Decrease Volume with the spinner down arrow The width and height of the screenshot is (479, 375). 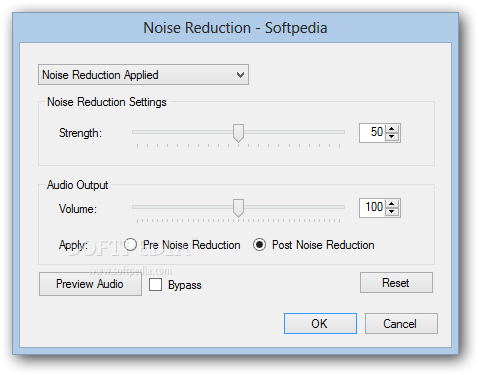click(392, 212)
